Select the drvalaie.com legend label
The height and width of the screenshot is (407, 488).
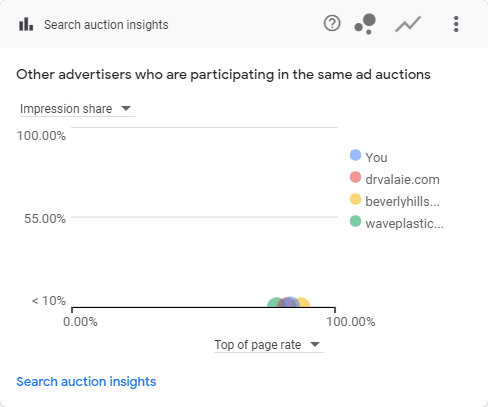coord(402,179)
